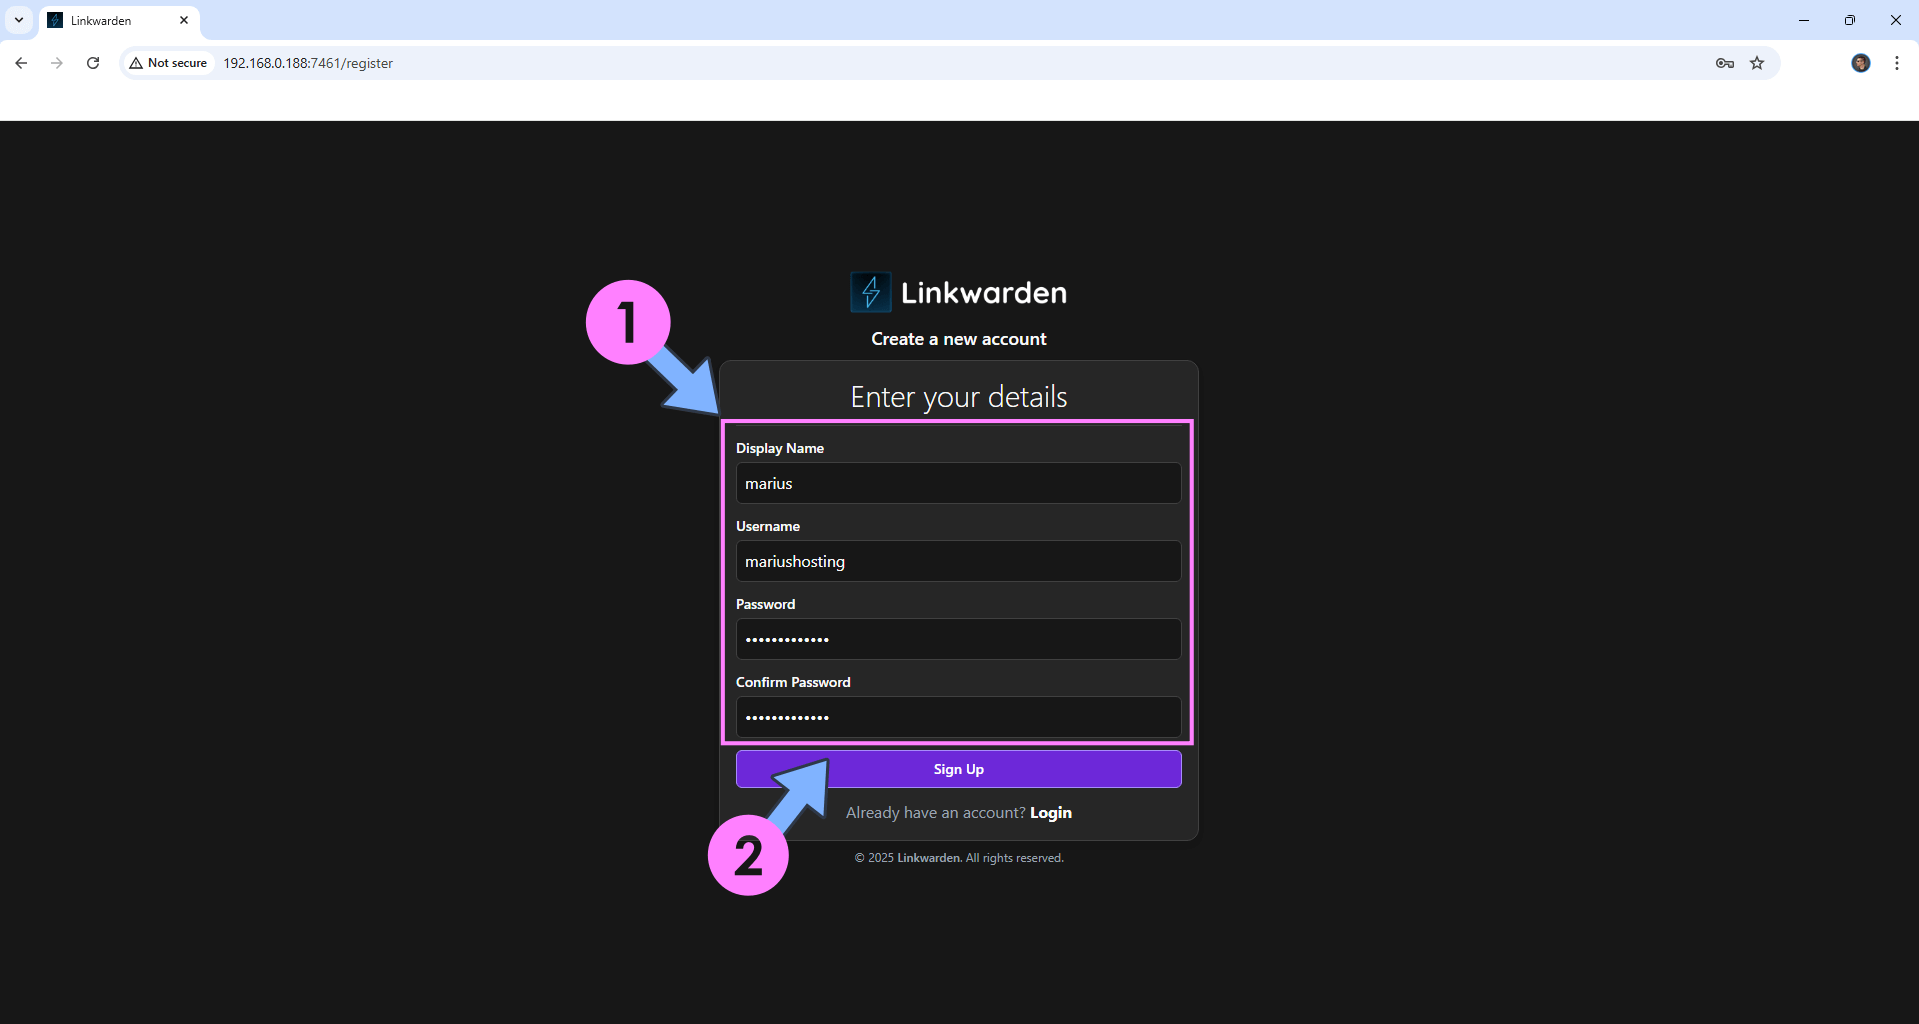Select the Password input field

point(958,639)
